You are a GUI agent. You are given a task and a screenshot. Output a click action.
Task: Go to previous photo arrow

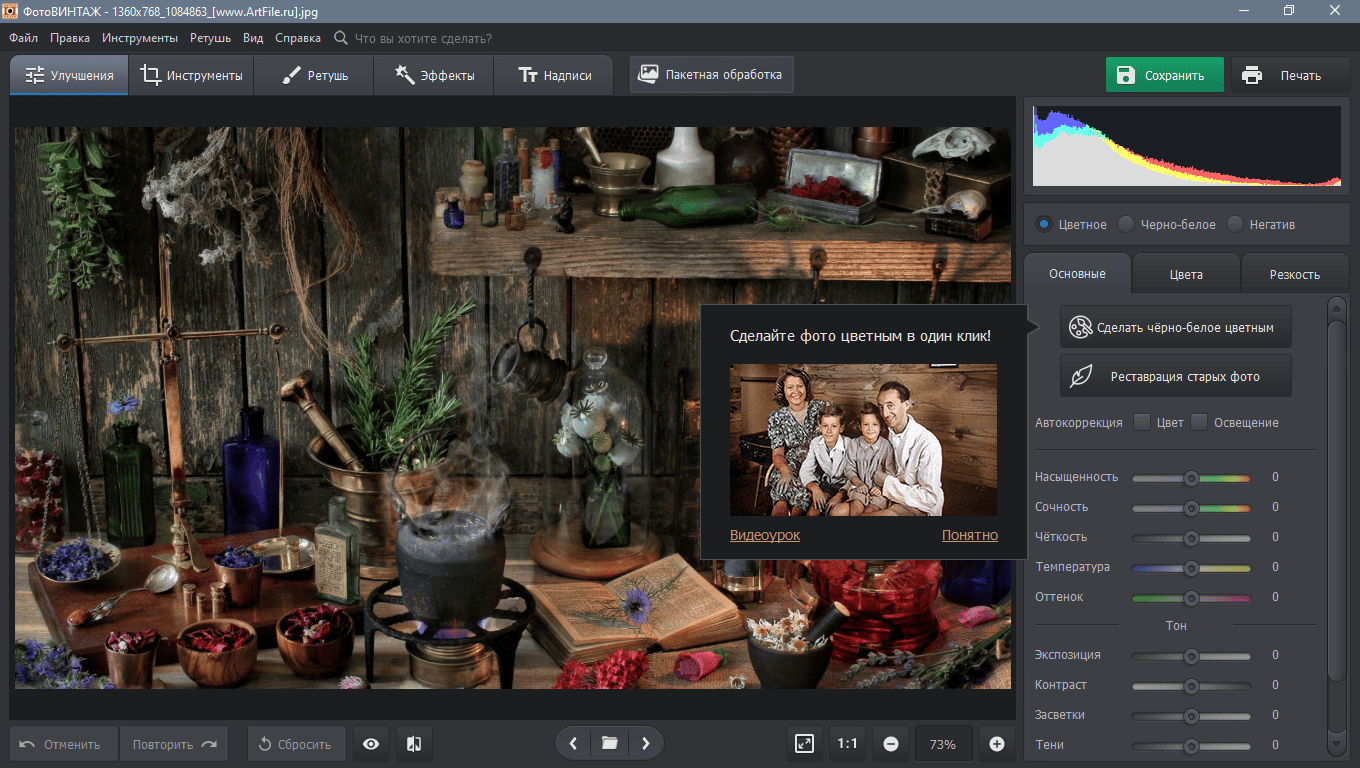coord(573,744)
